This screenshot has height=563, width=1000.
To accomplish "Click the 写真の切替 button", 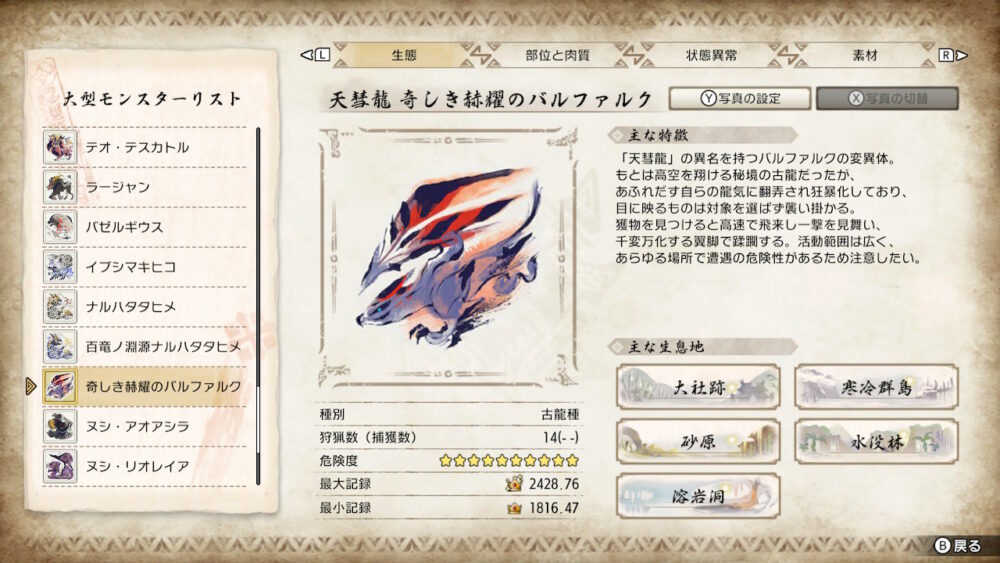I will [887, 98].
